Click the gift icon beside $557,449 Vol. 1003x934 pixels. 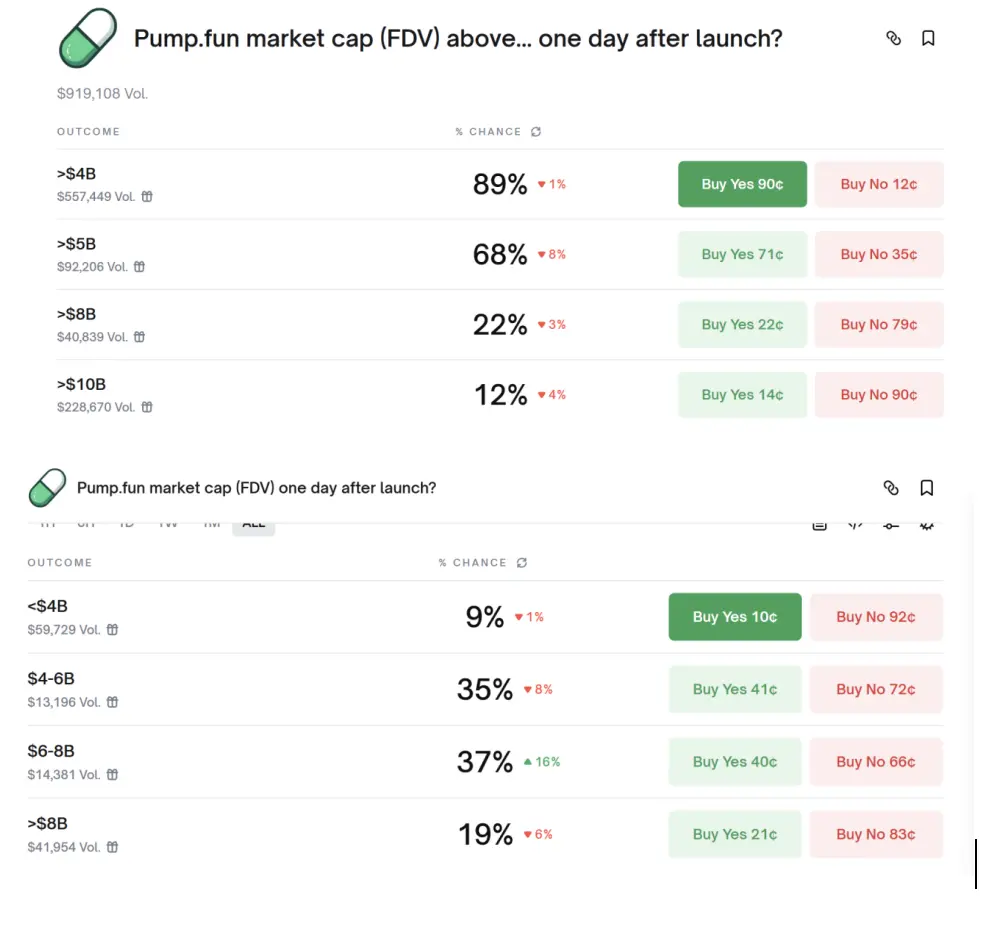147,197
